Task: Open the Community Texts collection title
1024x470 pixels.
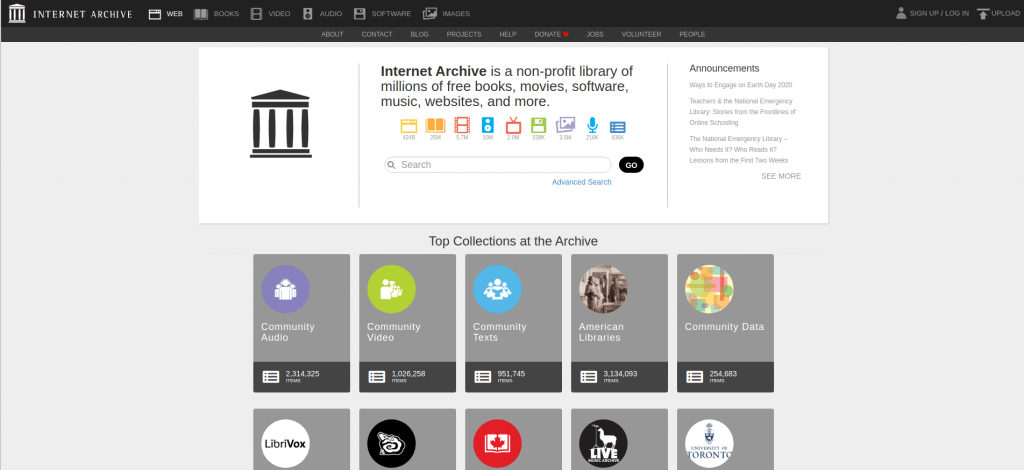Action: (500, 332)
